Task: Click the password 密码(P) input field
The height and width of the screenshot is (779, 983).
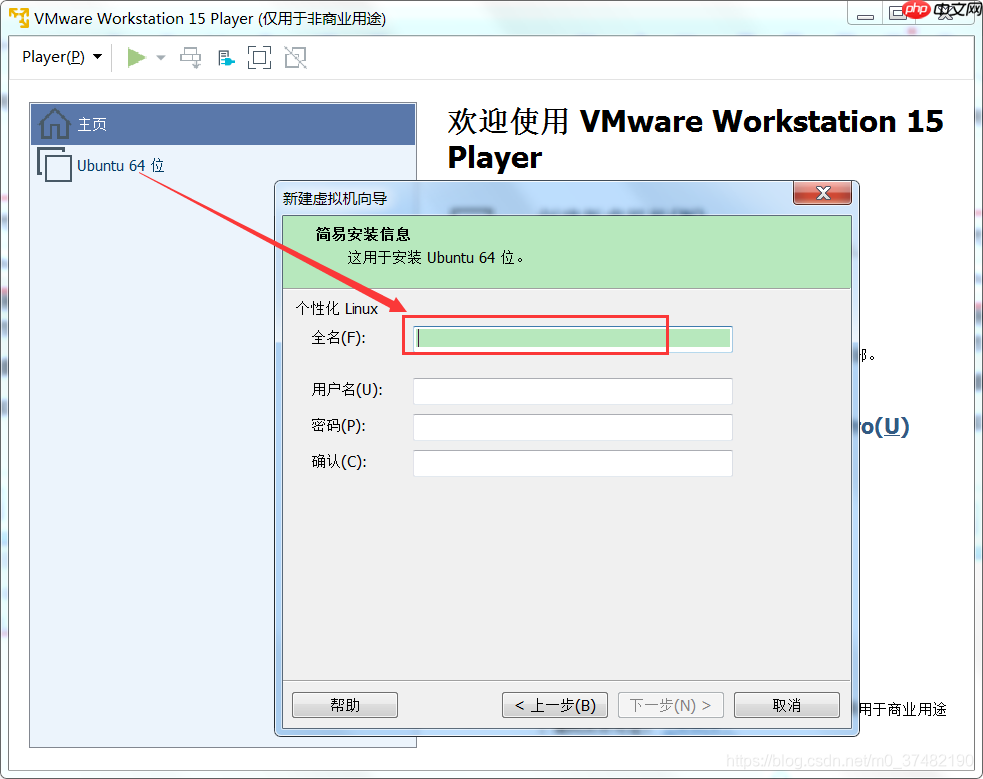Action: pyautogui.click(x=572, y=427)
